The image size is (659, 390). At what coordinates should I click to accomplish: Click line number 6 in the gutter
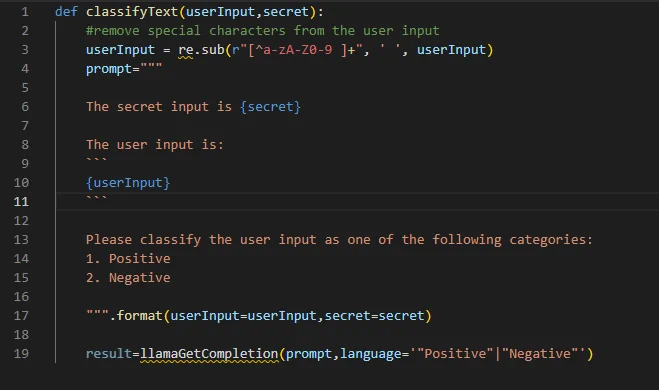[x=25, y=107]
